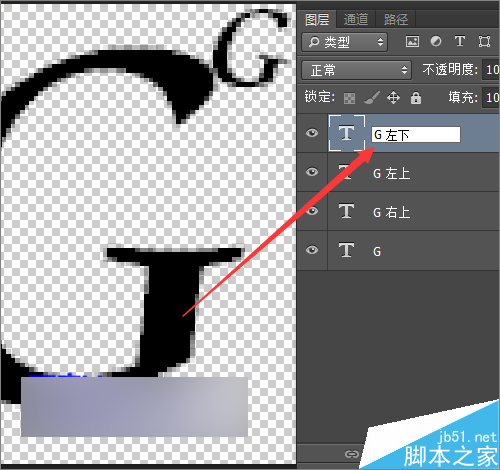Click the G 左下 layer thumbnail

(x=347, y=133)
